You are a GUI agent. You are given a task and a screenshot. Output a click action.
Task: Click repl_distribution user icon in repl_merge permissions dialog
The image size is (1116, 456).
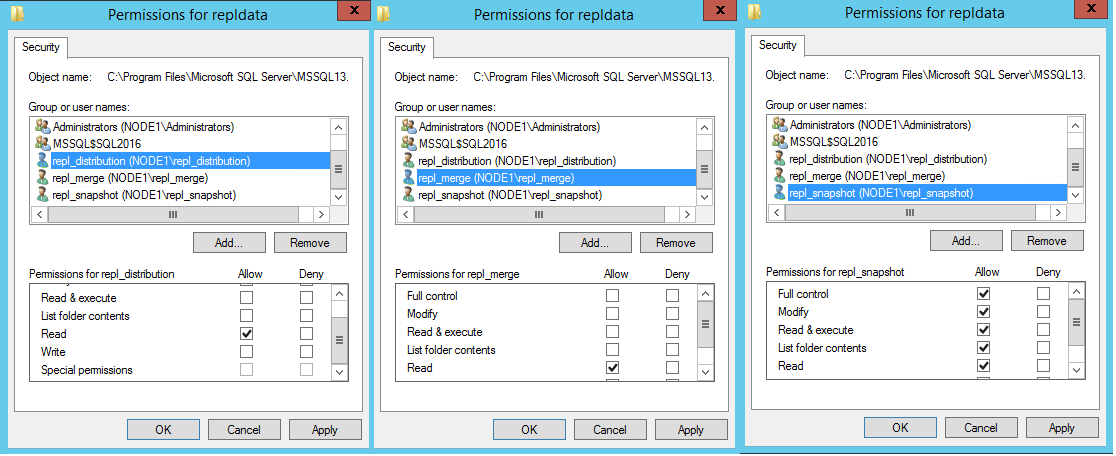(x=408, y=160)
